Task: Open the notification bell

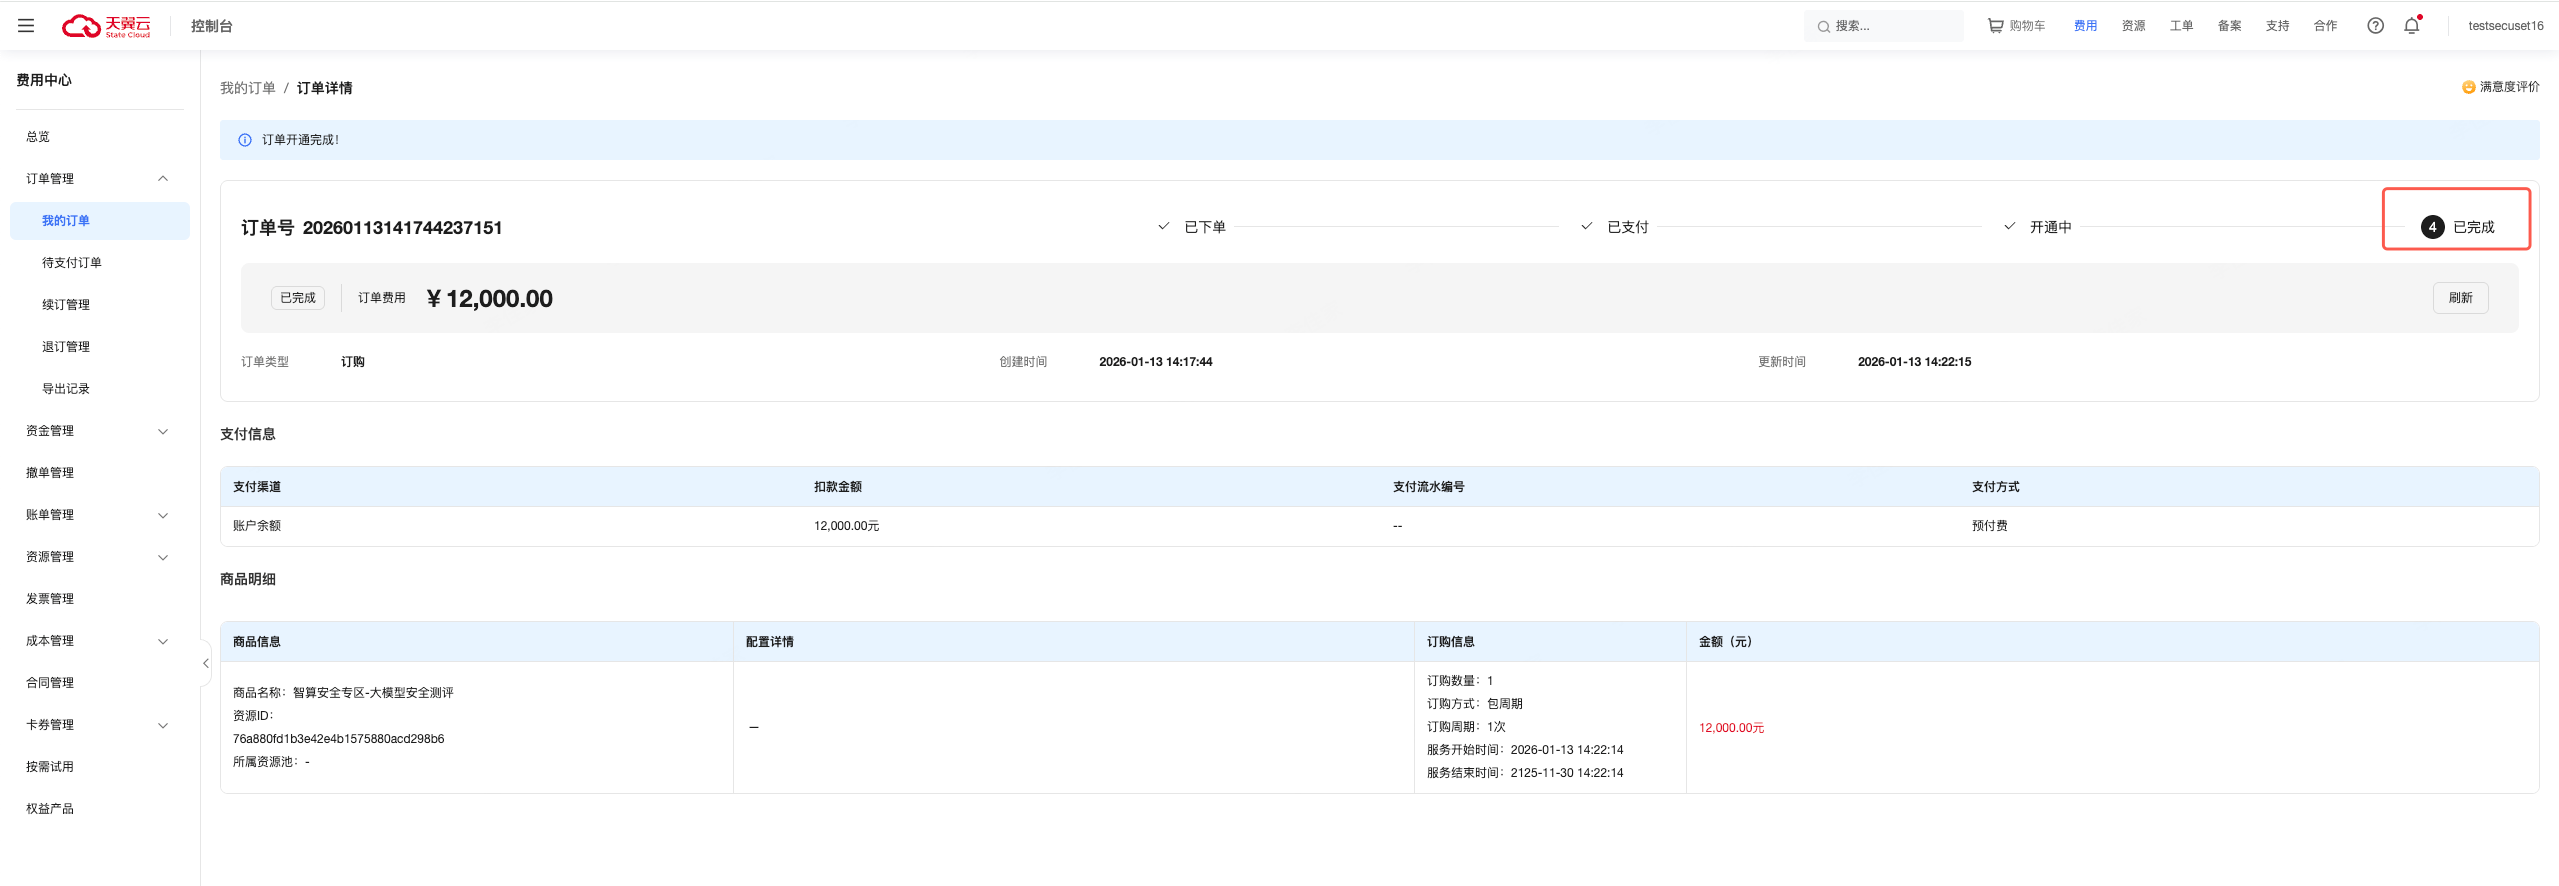Action: [2411, 26]
